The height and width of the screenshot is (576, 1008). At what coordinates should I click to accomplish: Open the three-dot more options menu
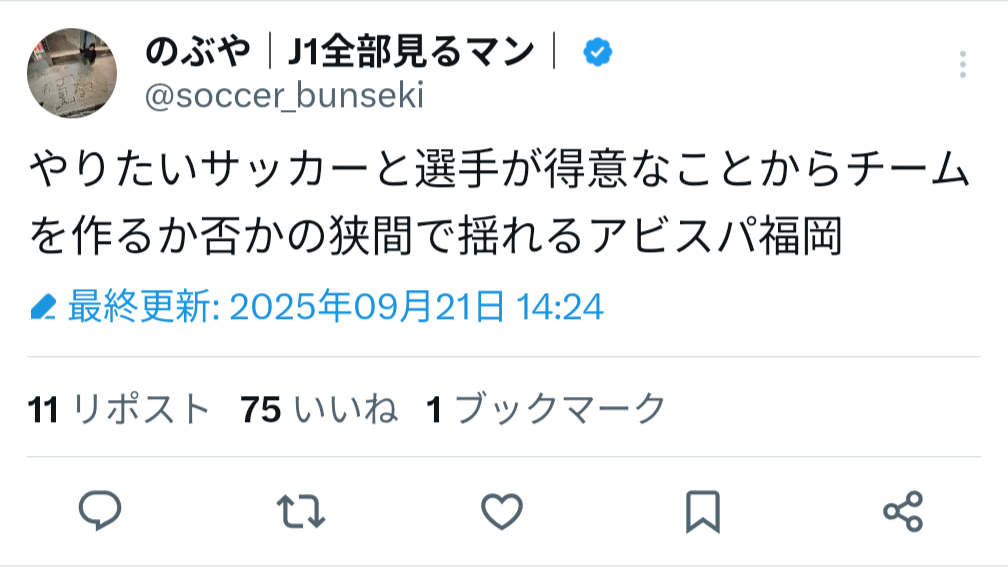962,64
